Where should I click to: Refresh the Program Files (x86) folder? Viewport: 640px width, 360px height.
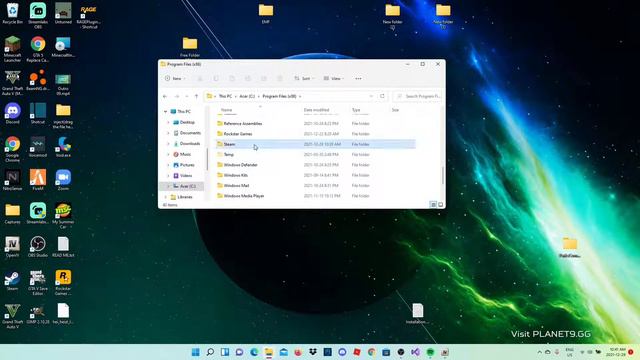pyautogui.click(x=382, y=96)
